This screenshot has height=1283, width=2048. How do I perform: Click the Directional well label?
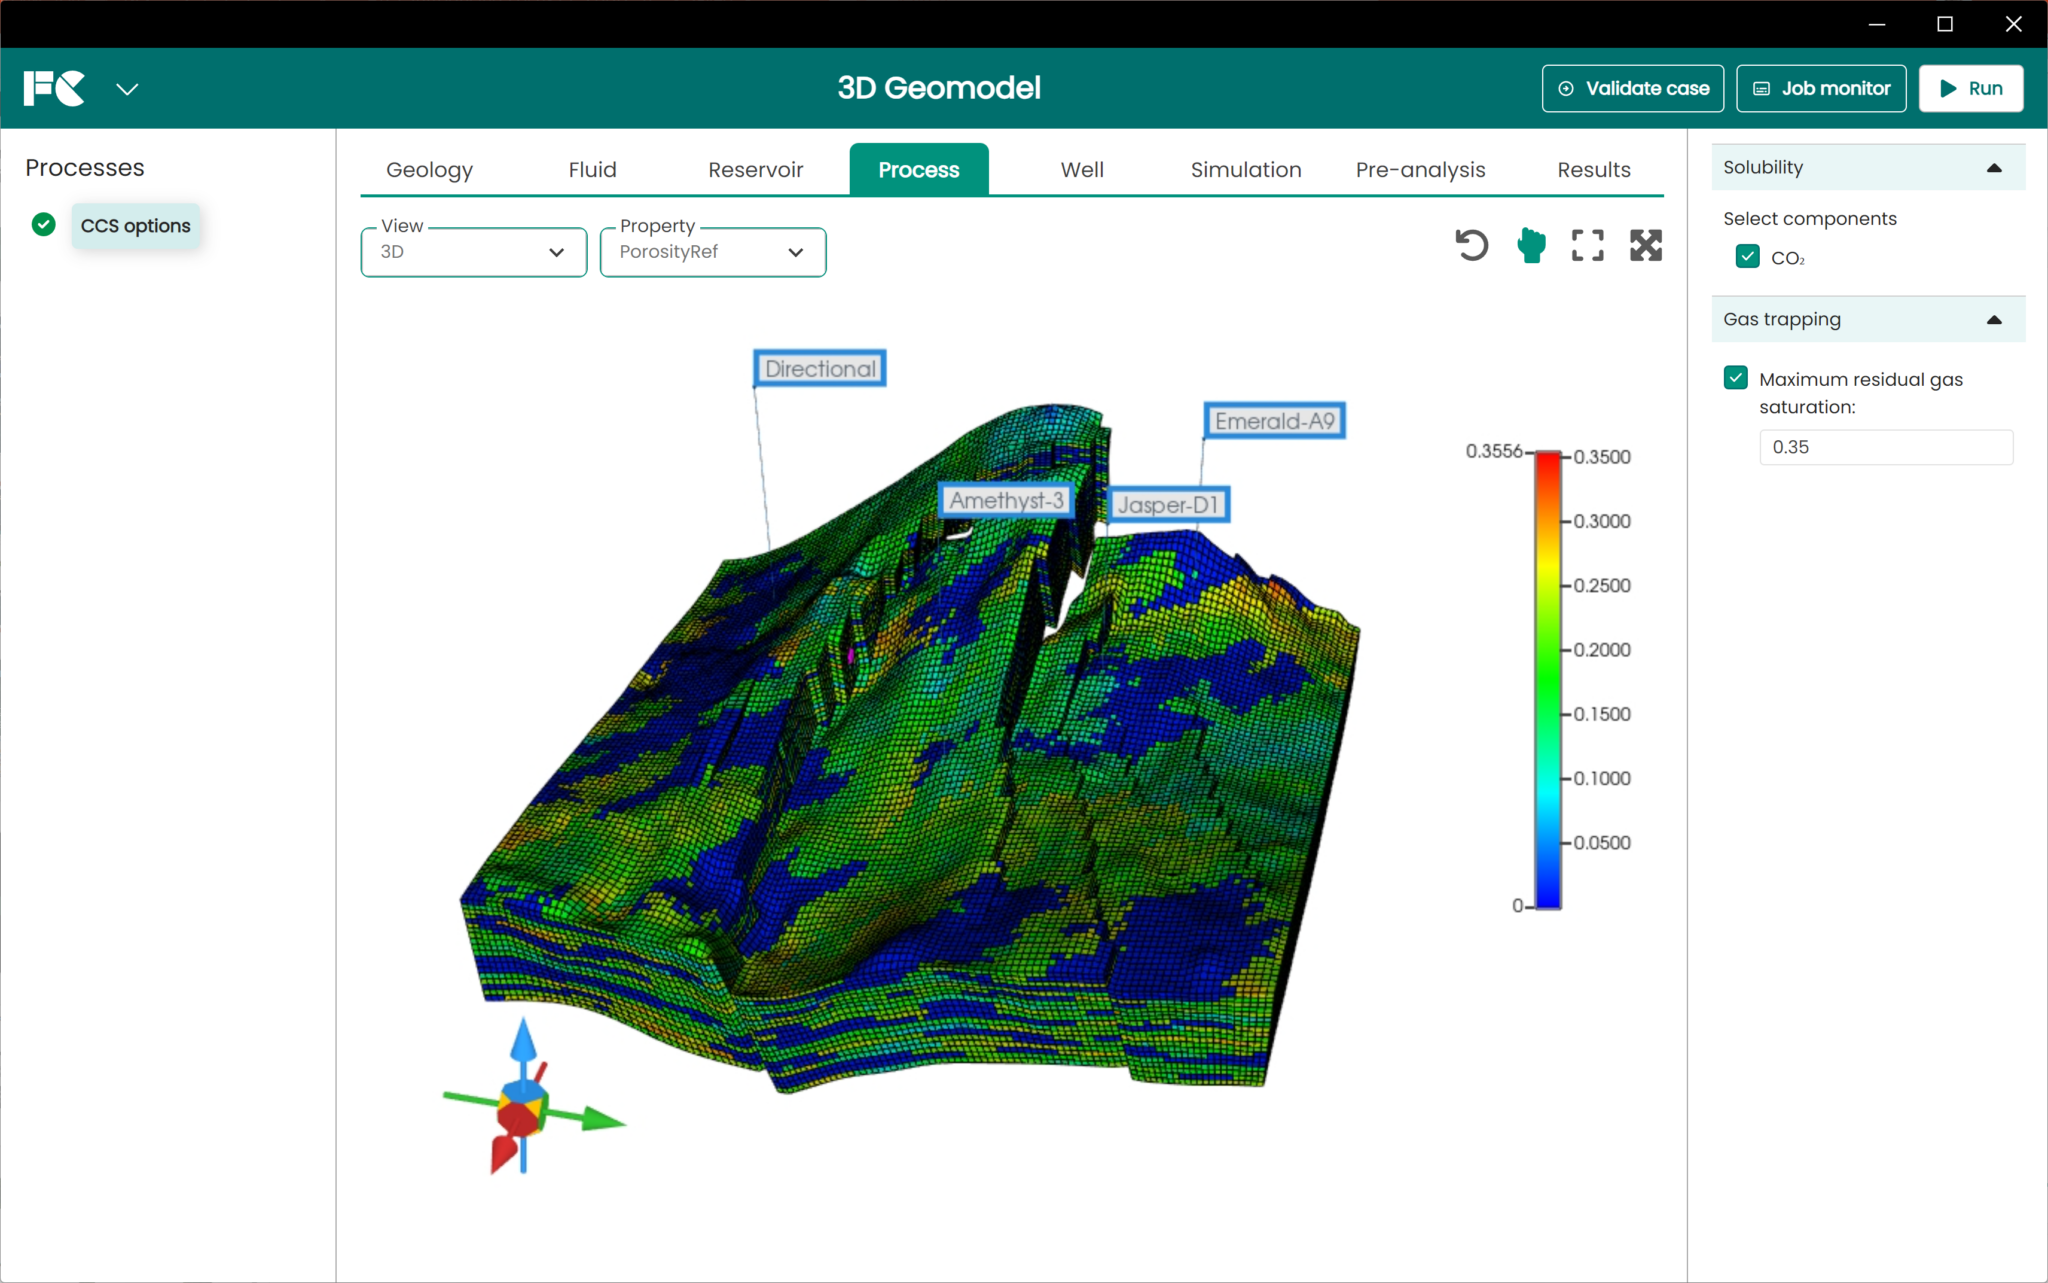(x=820, y=369)
